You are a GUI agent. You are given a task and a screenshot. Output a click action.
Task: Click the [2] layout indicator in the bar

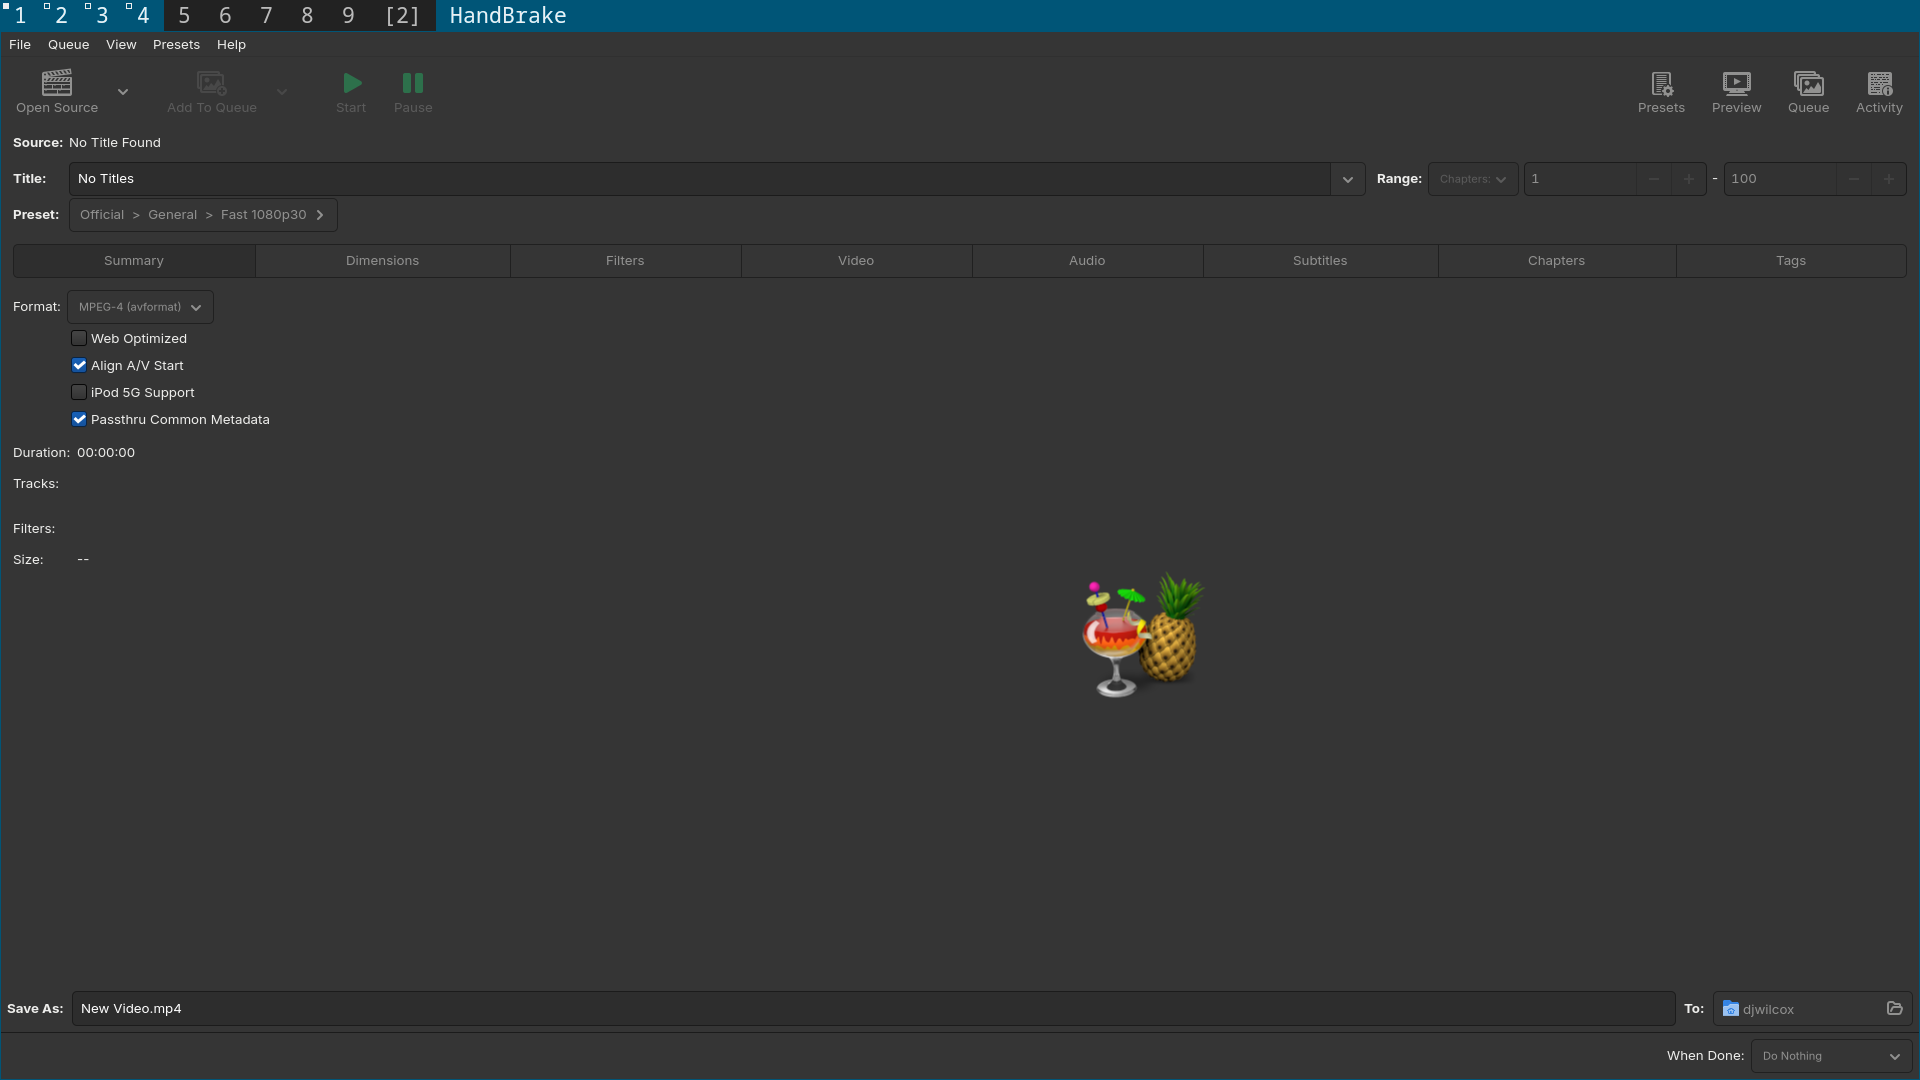pyautogui.click(x=402, y=15)
